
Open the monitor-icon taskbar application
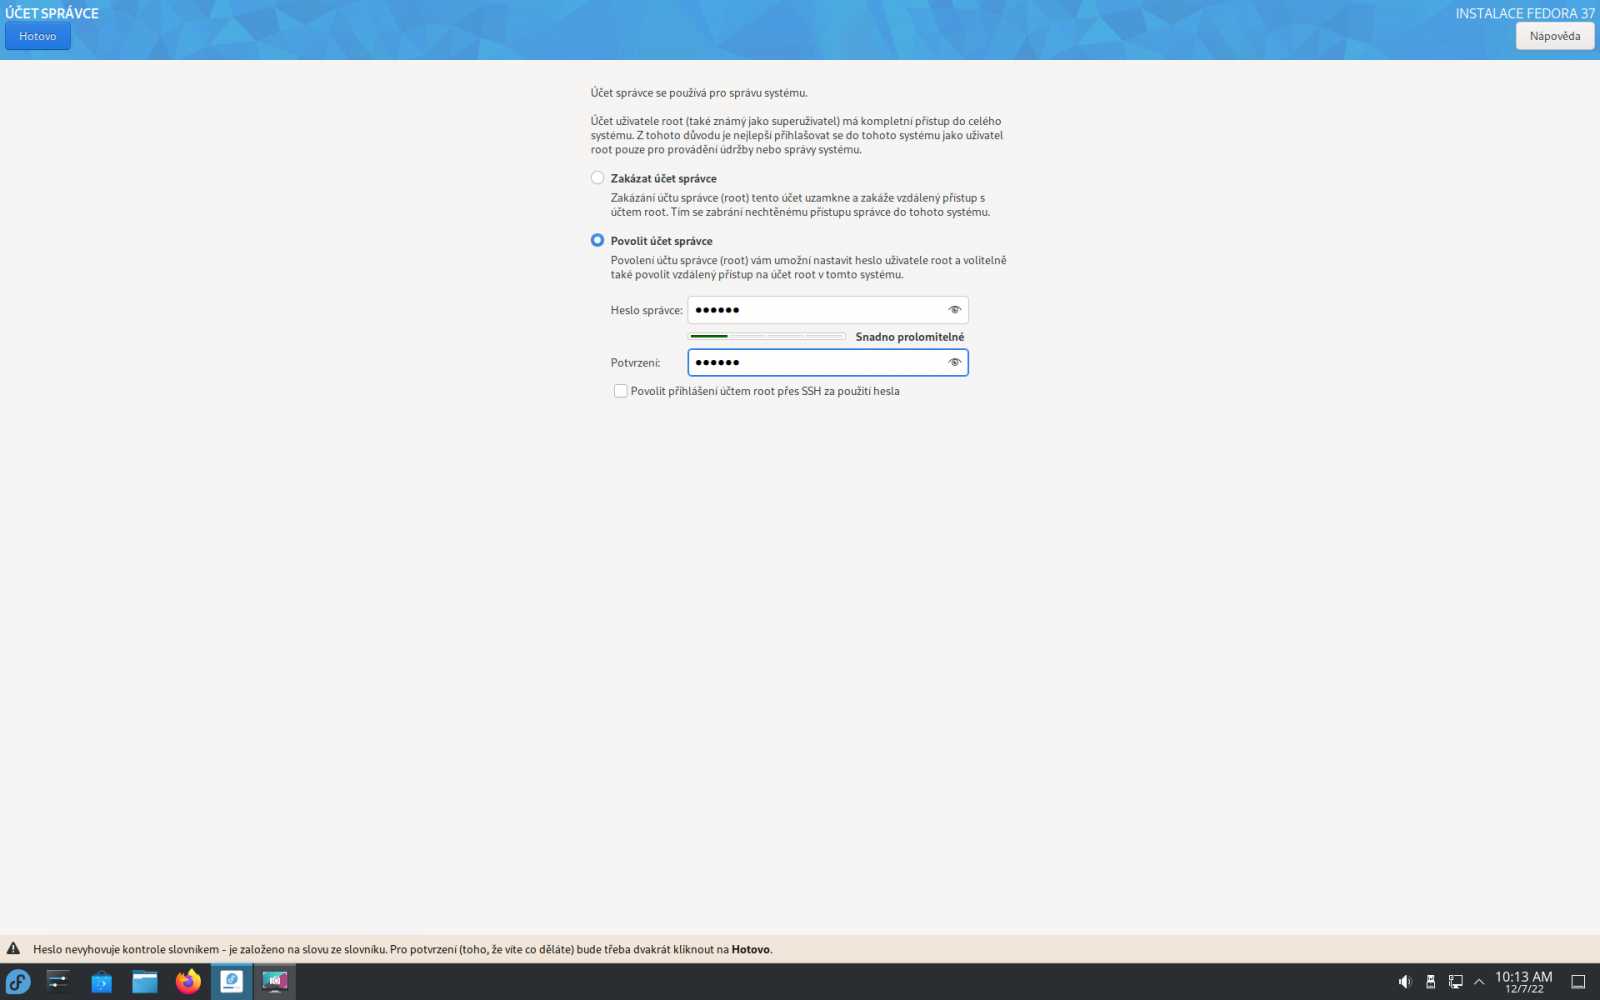(274, 982)
